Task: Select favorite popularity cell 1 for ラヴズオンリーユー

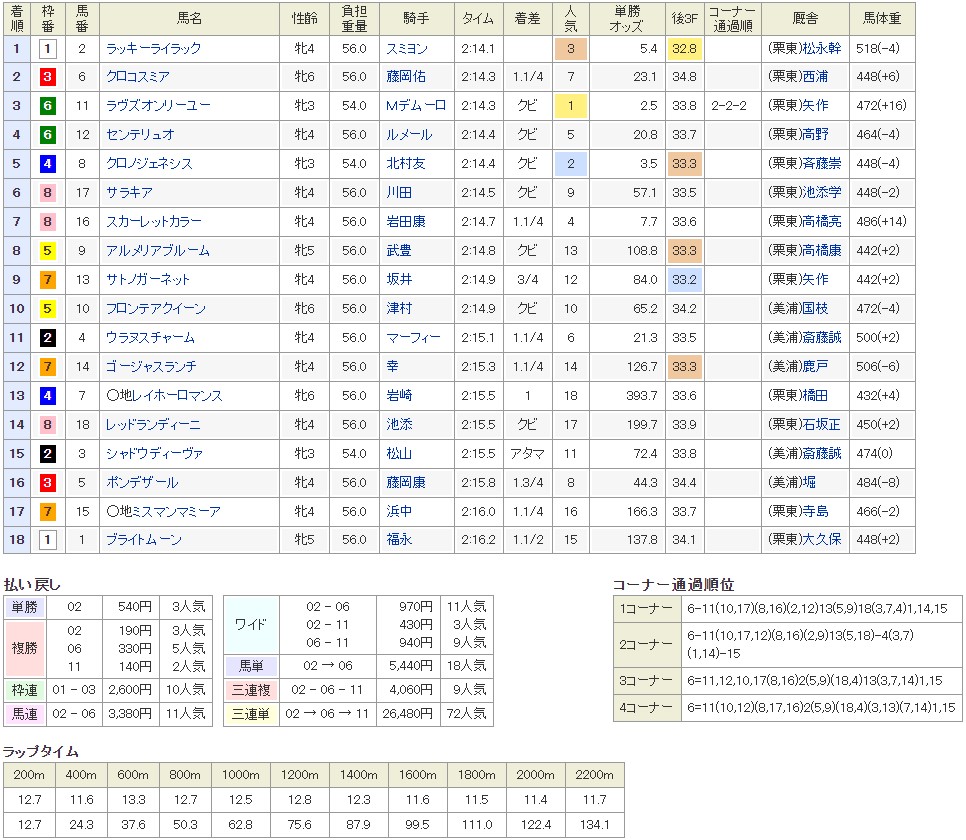Action: pyautogui.click(x=570, y=106)
